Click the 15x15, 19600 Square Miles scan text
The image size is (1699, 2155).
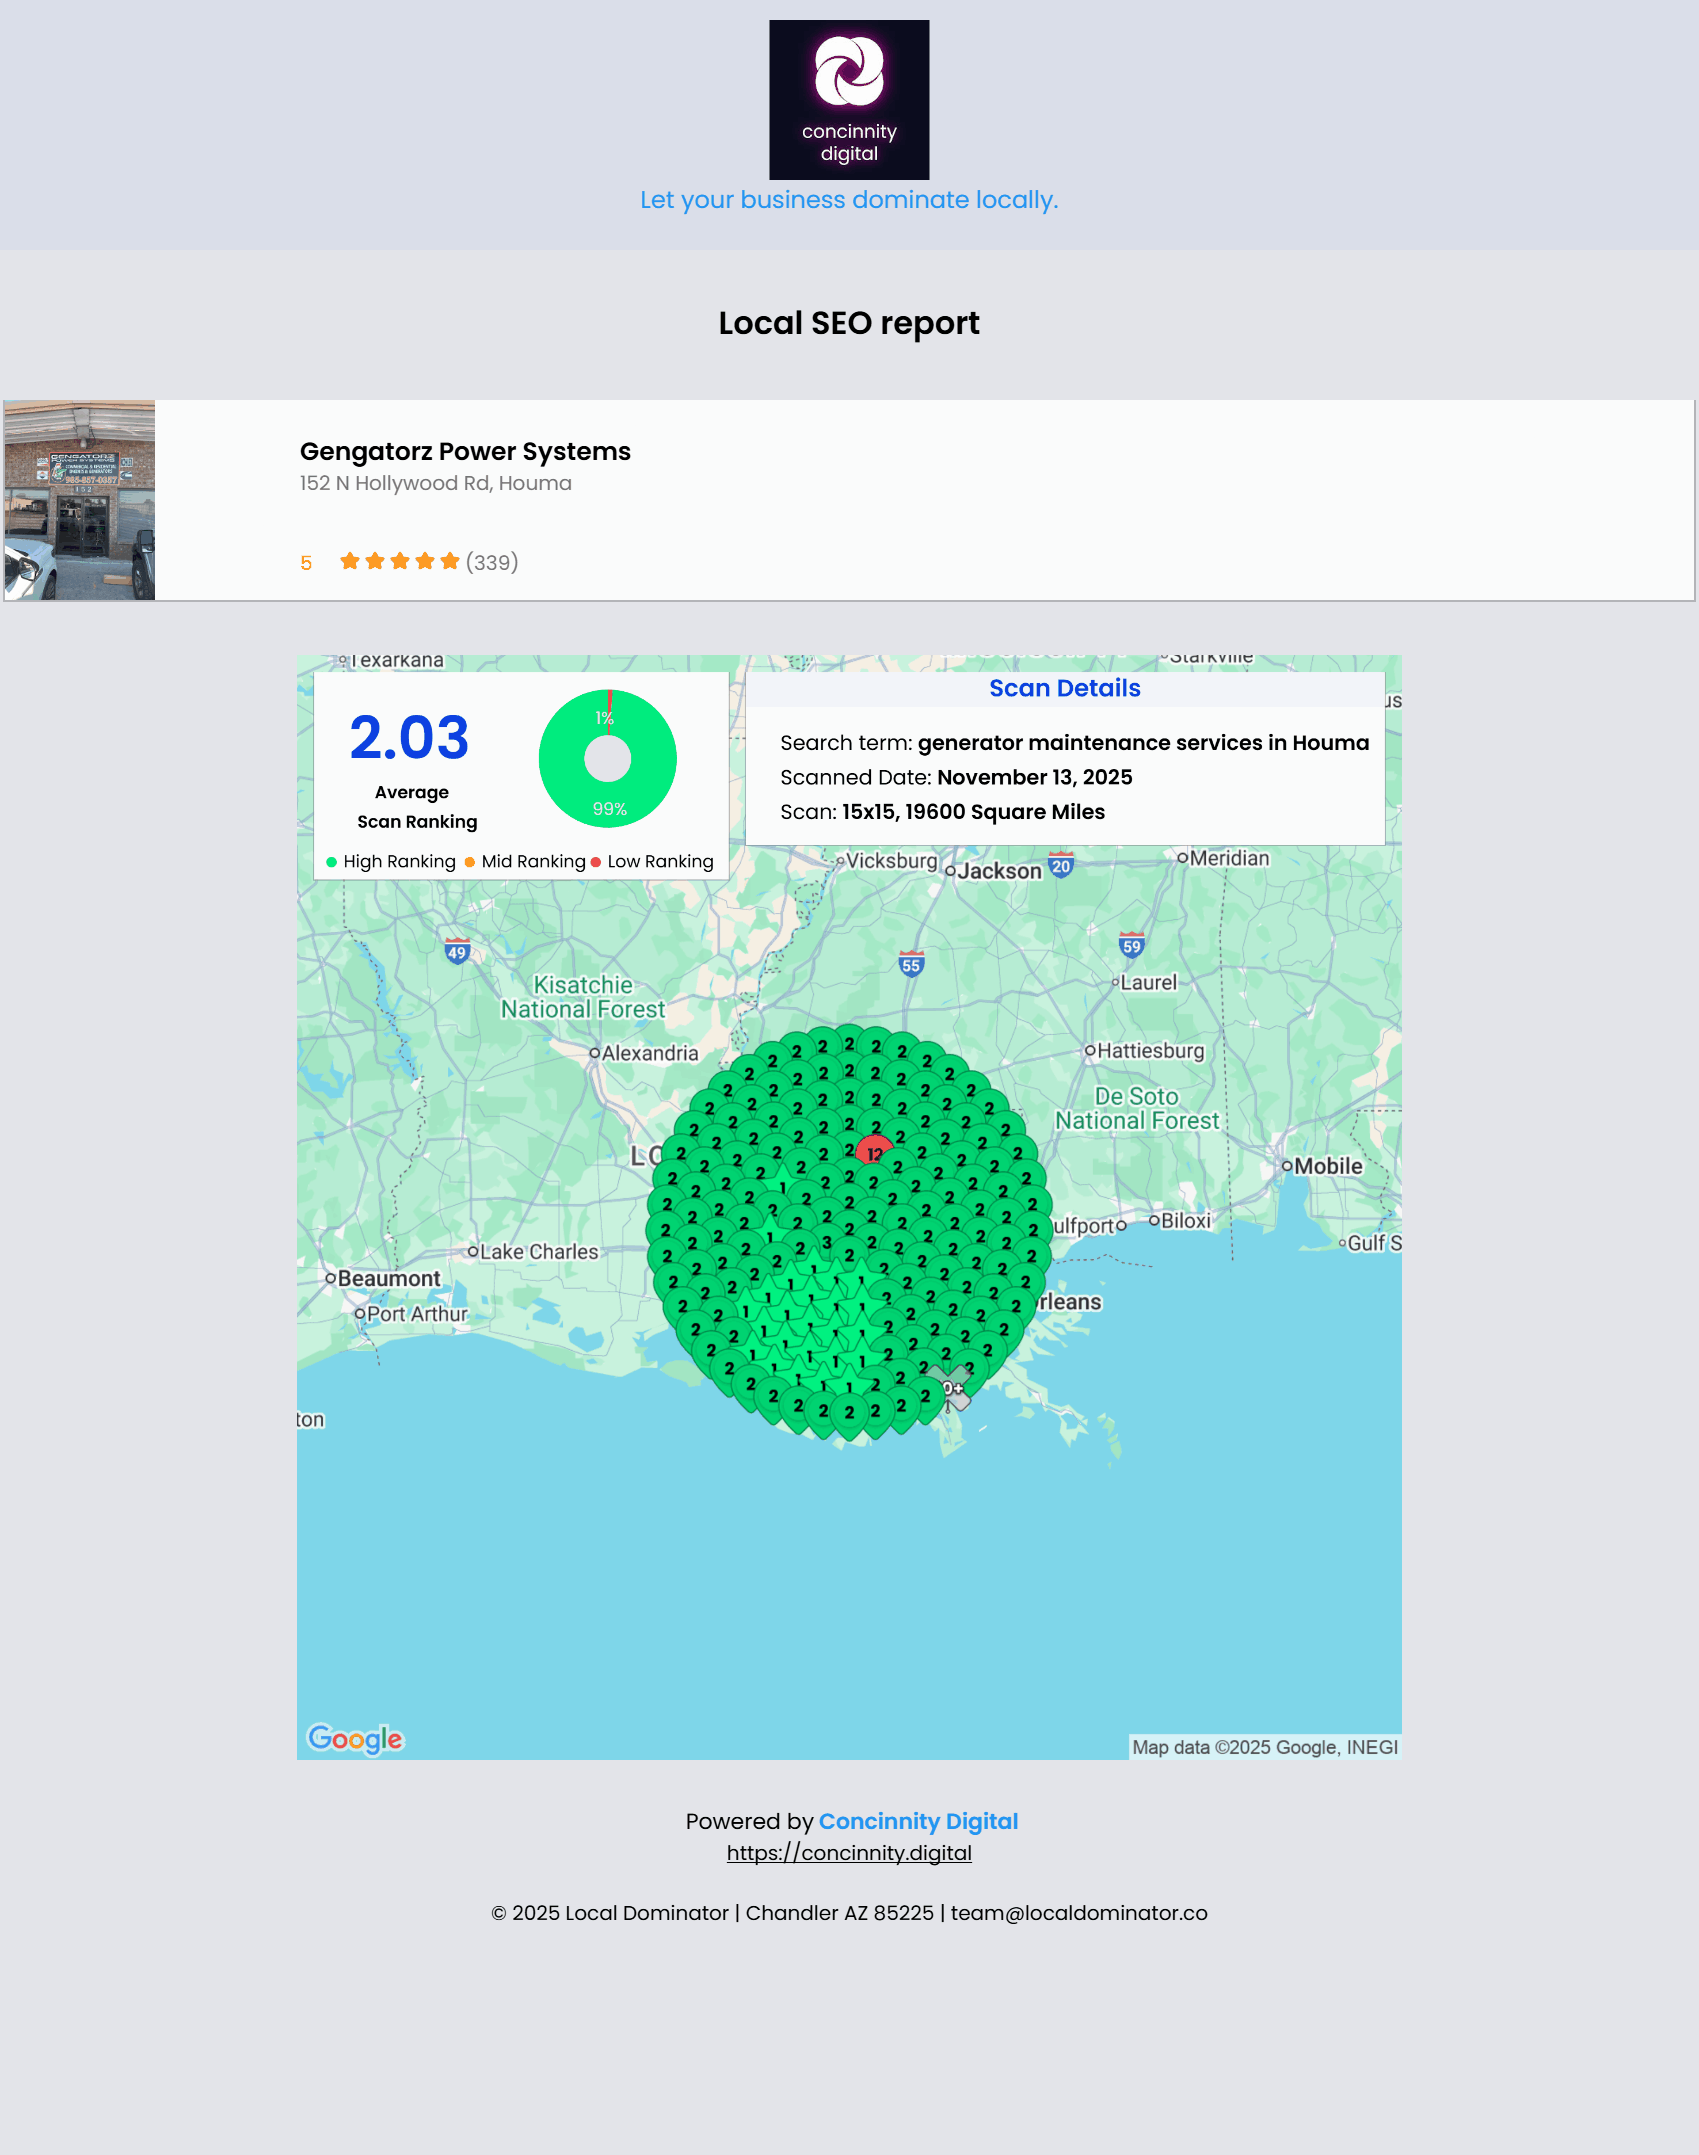(973, 812)
